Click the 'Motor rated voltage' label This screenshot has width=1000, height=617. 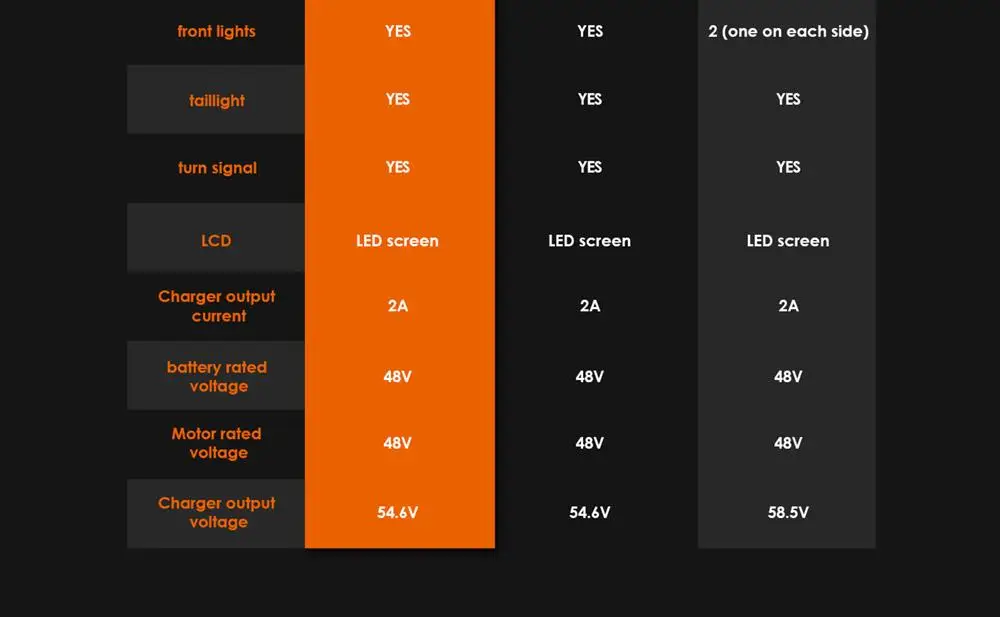[x=217, y=443]
